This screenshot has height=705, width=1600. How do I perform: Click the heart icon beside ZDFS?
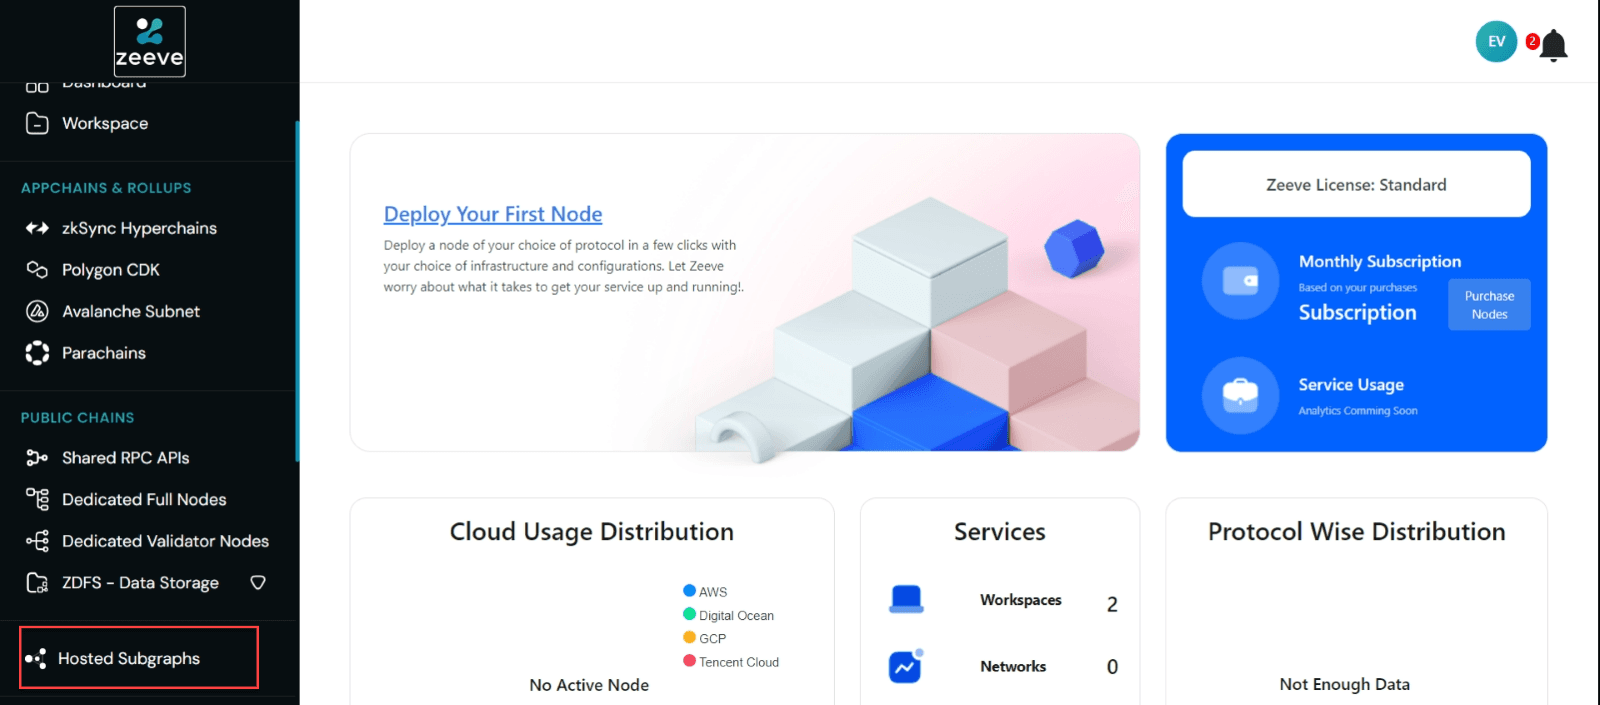click(258, 582)
